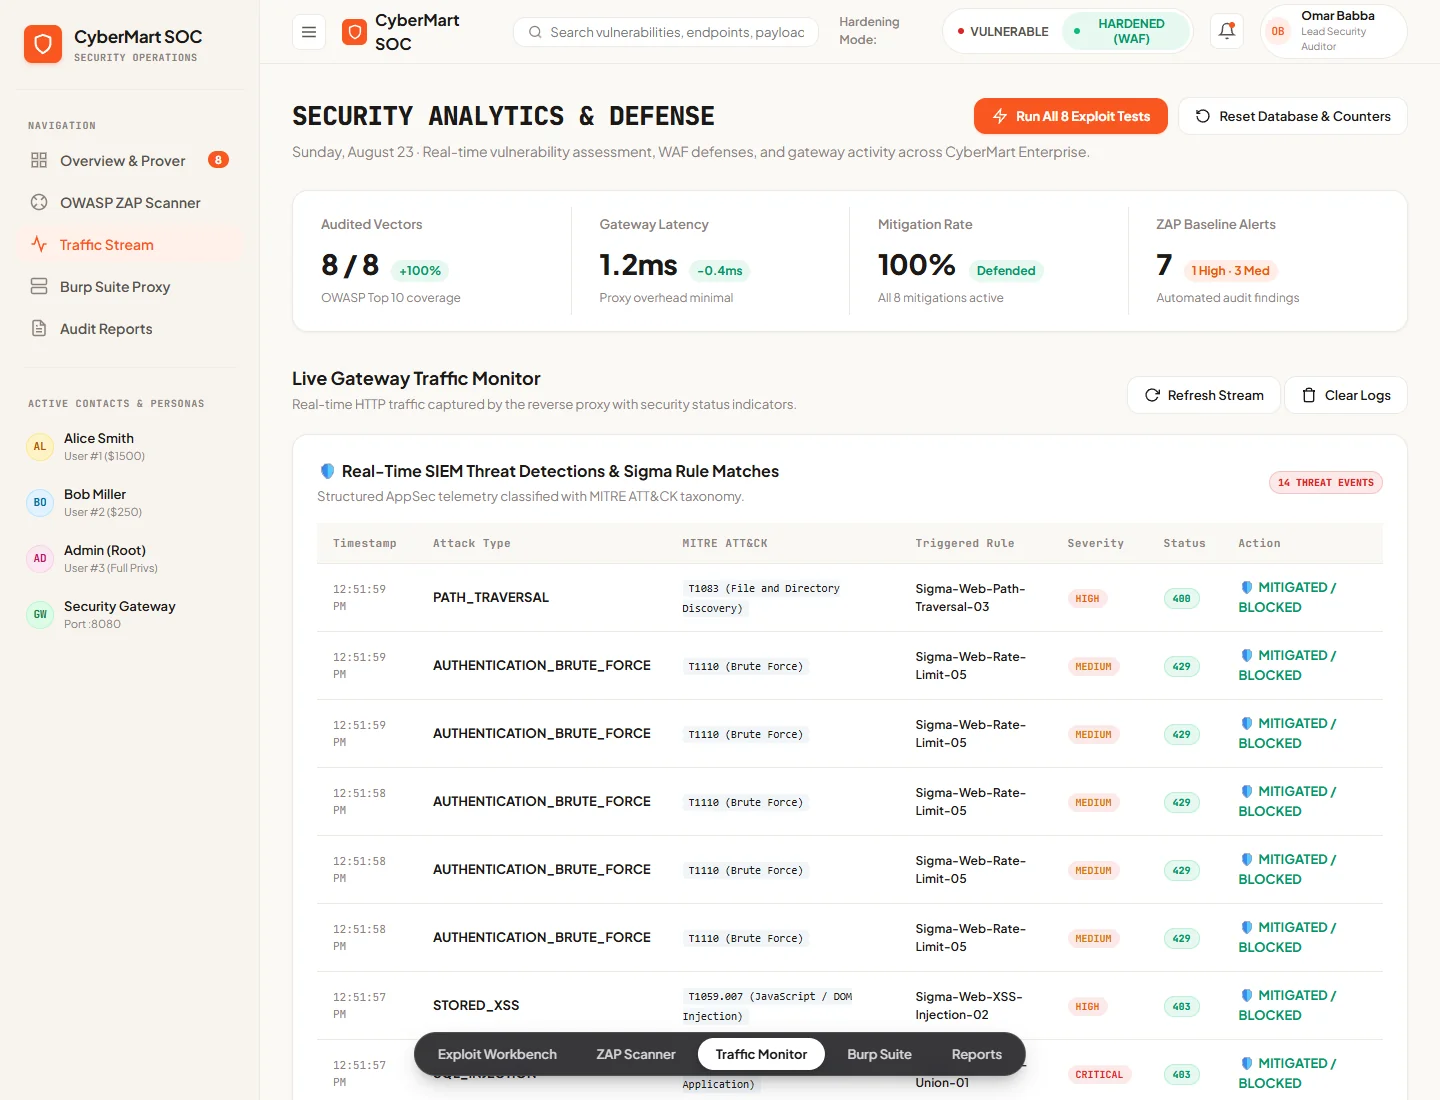The image size is (1440, 1100).
Task: Open ZAP Scanner tab in bottom bar
Action: (636, 1054)
